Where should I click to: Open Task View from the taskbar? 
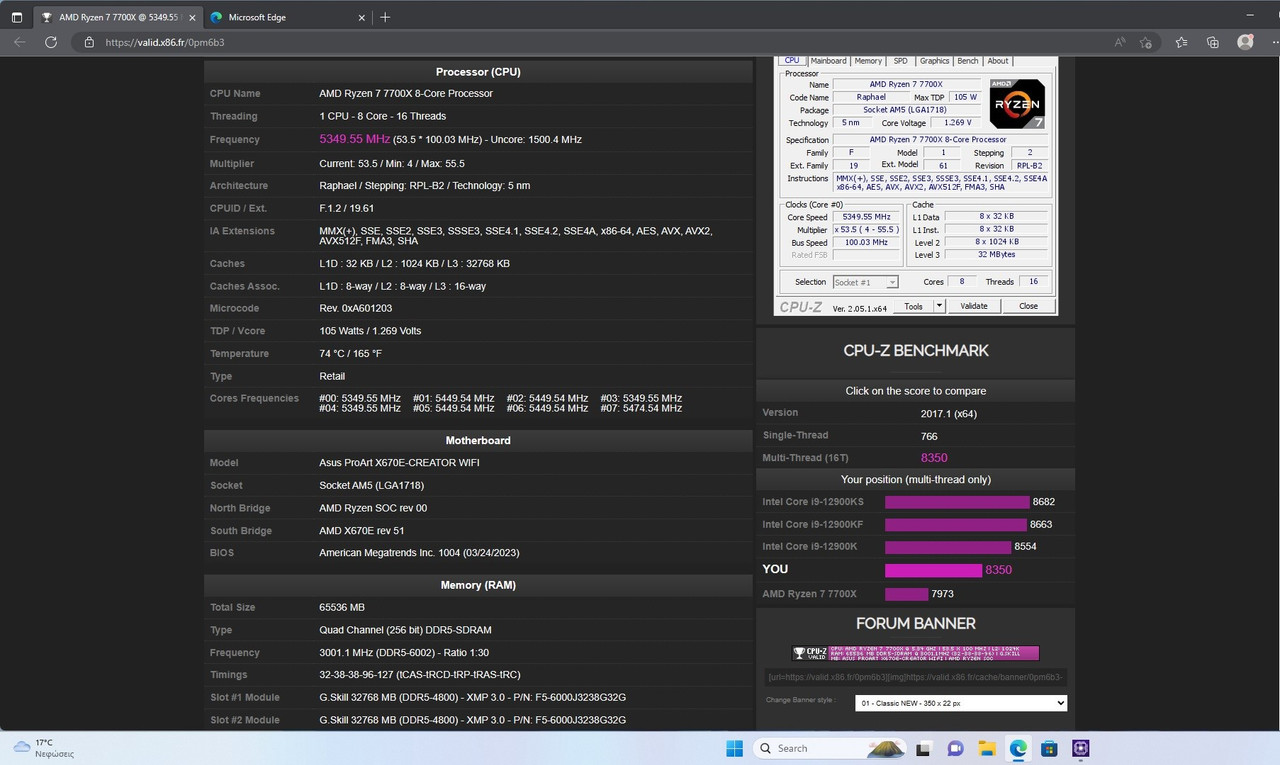[x=924, y=748]
